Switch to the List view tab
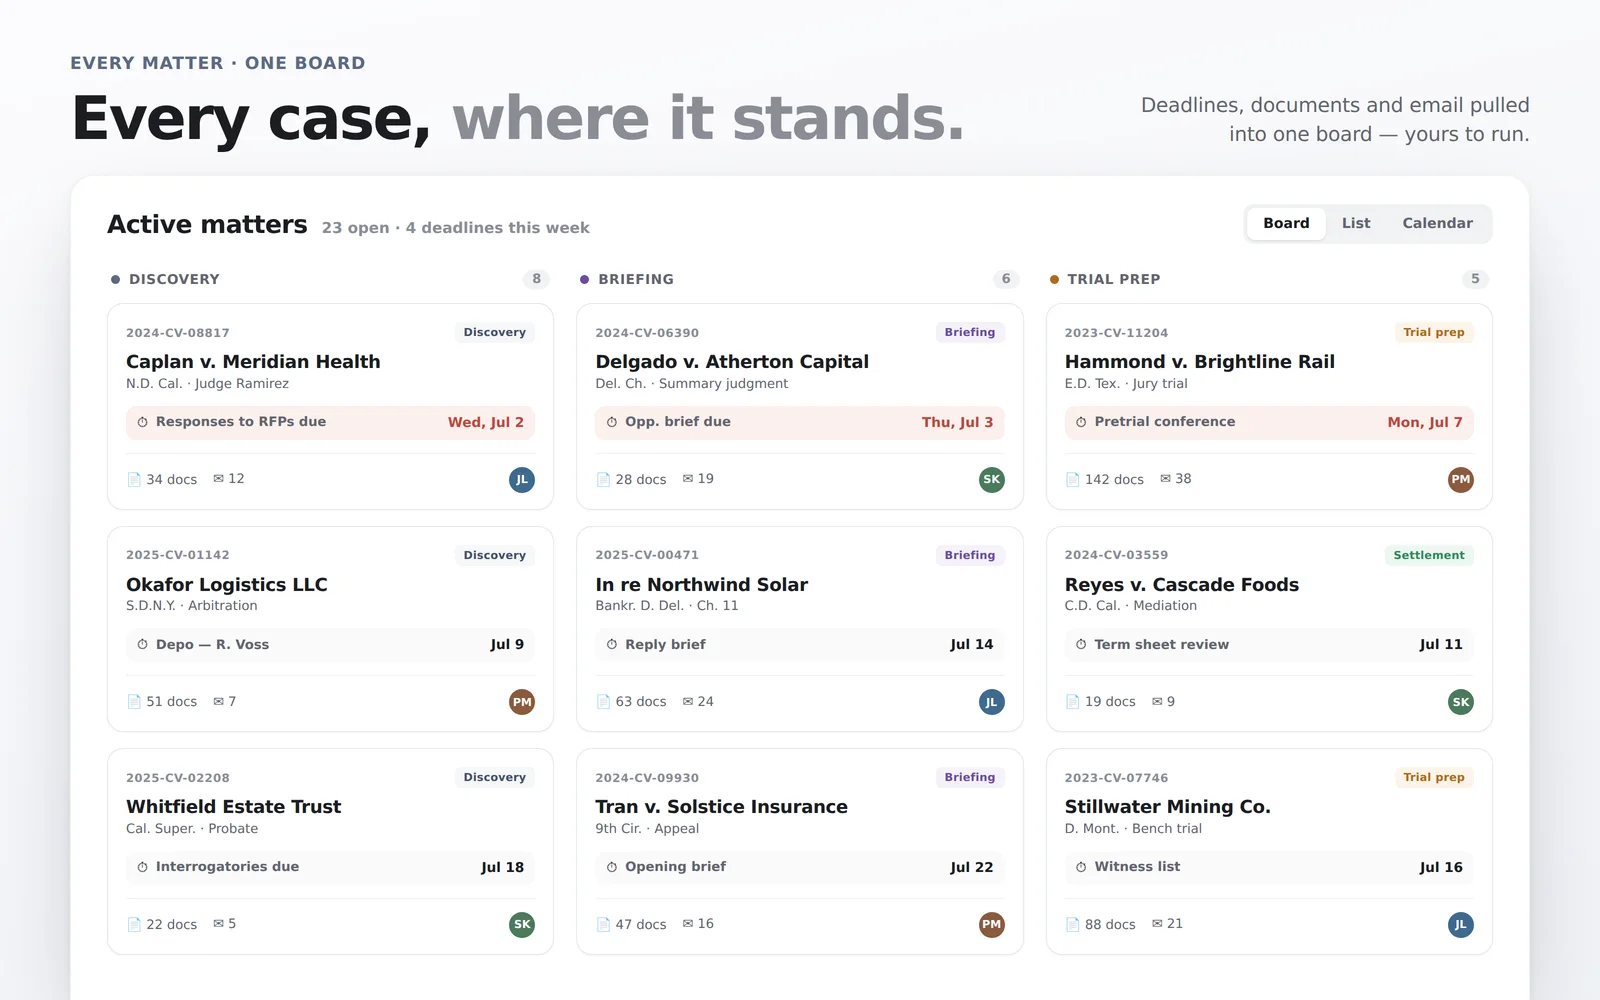The width and height of the screenshot is (1600, 1000). 1356,223
